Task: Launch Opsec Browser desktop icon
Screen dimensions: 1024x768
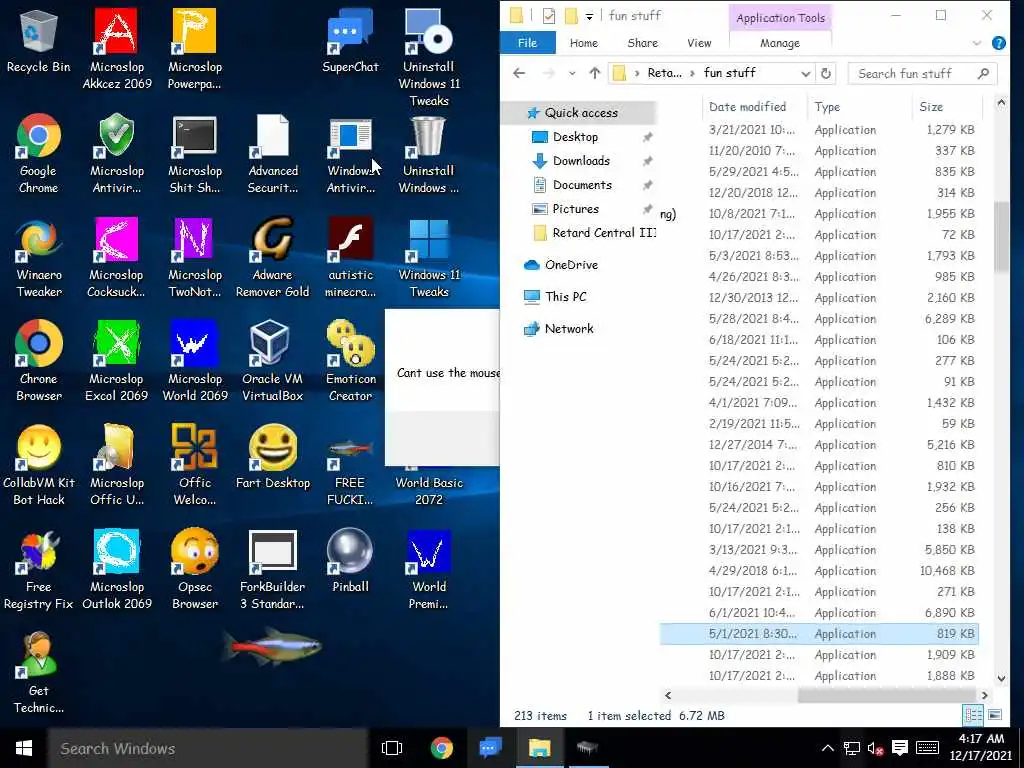Action: (x=195, y=569)
